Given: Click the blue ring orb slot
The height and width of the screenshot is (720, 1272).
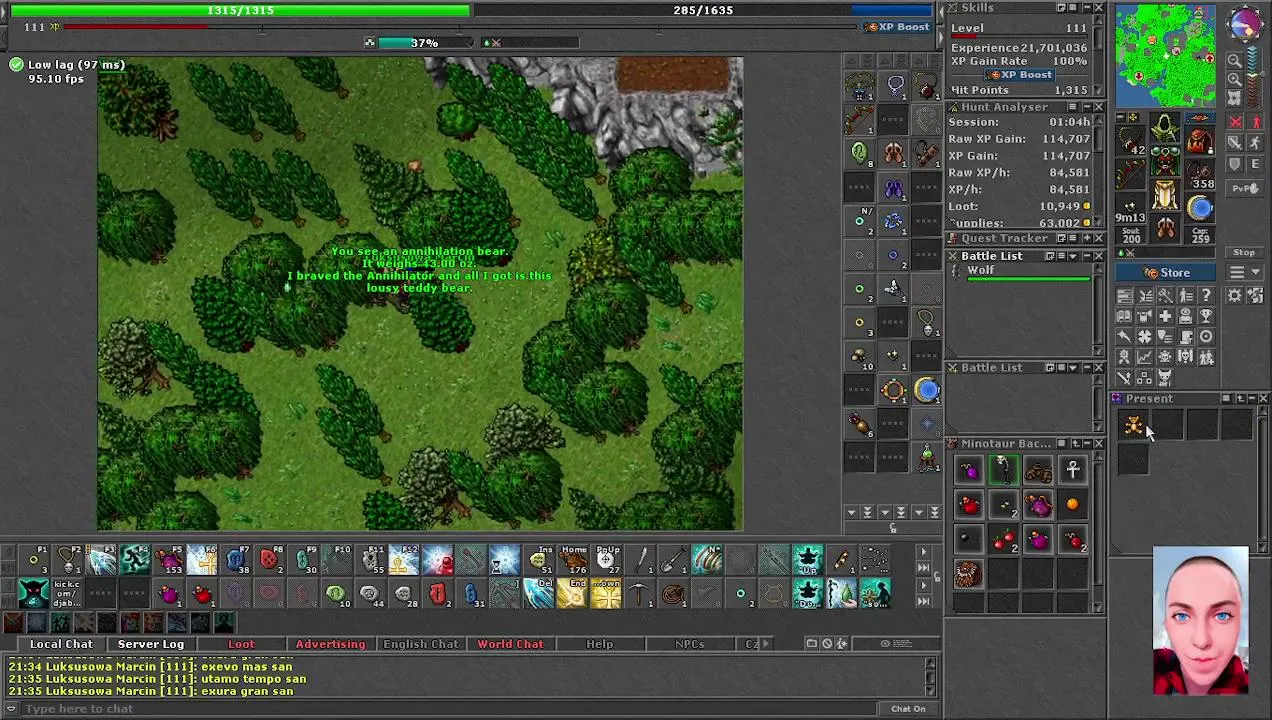Looking at the screenshot, I should 1200,208.
